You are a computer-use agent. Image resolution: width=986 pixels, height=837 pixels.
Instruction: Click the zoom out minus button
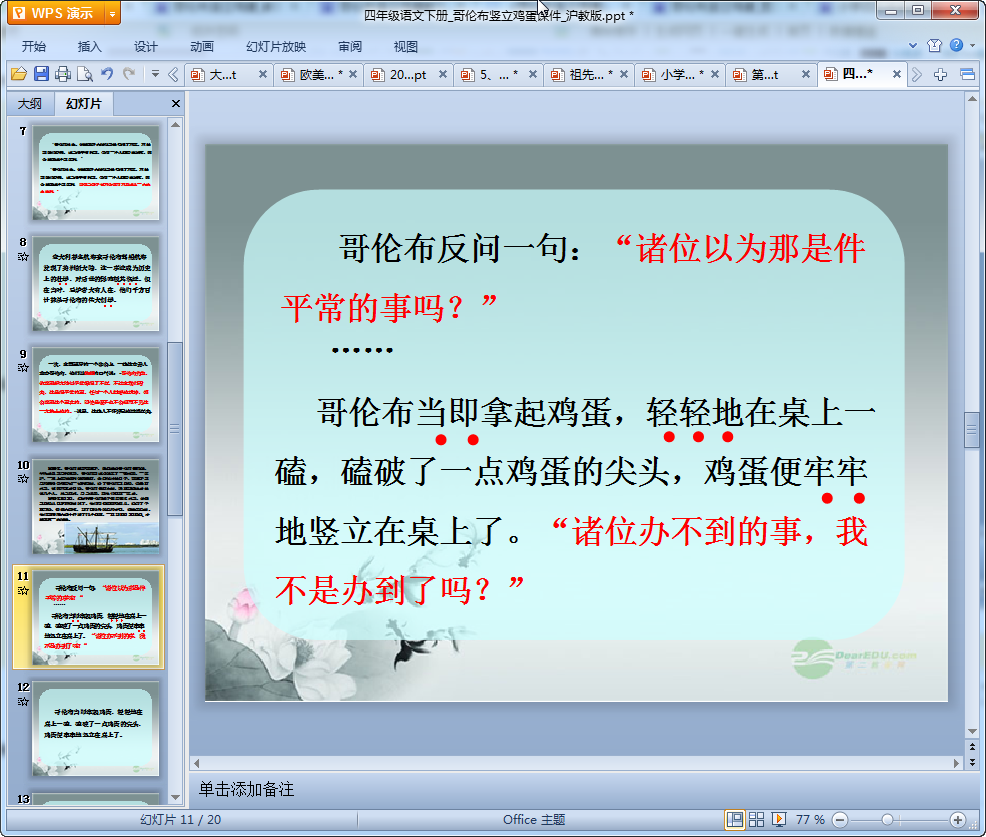839,820
